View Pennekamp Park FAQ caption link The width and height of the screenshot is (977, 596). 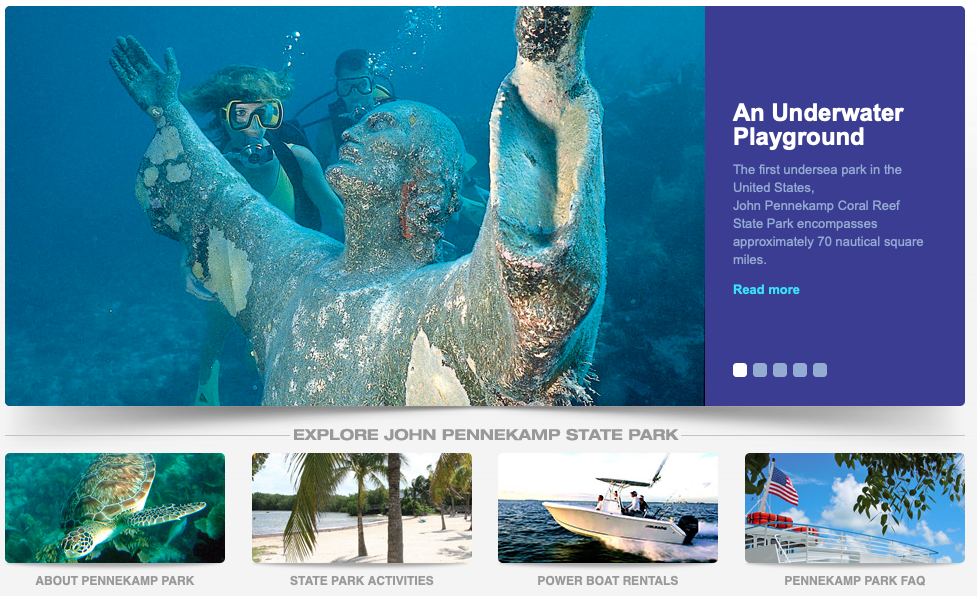pos(854,580)
